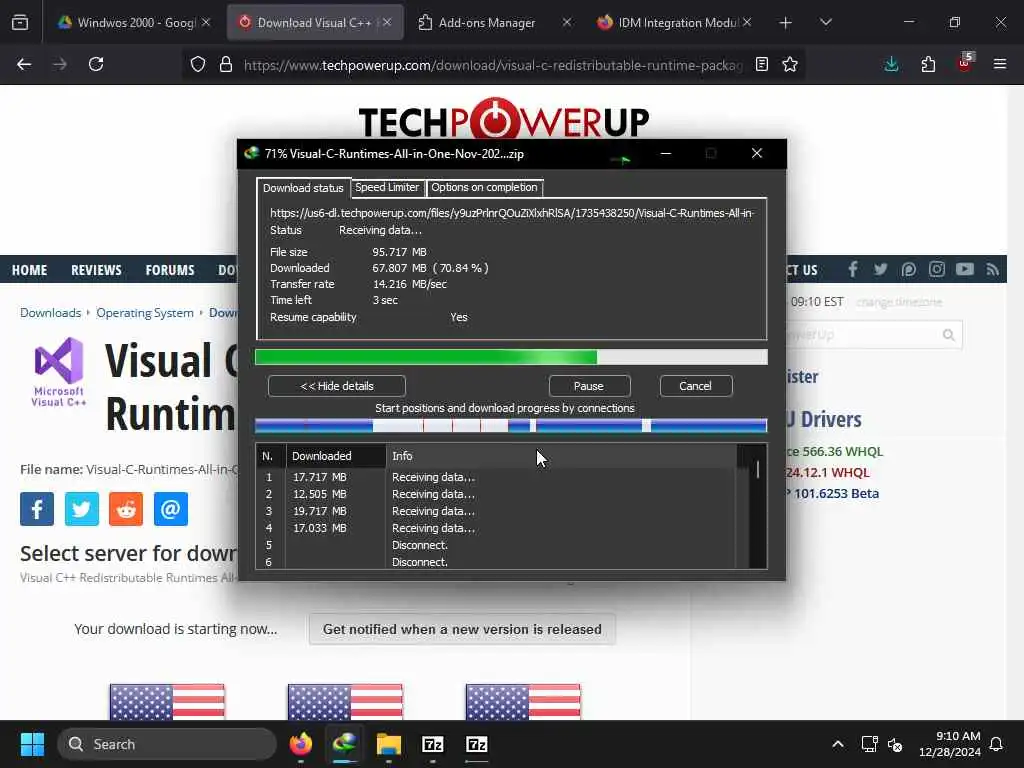The height and width of the screenshot is (768, 1024).
Task: Switch to Add-ons Manager tab
Action: click(487, 22)
